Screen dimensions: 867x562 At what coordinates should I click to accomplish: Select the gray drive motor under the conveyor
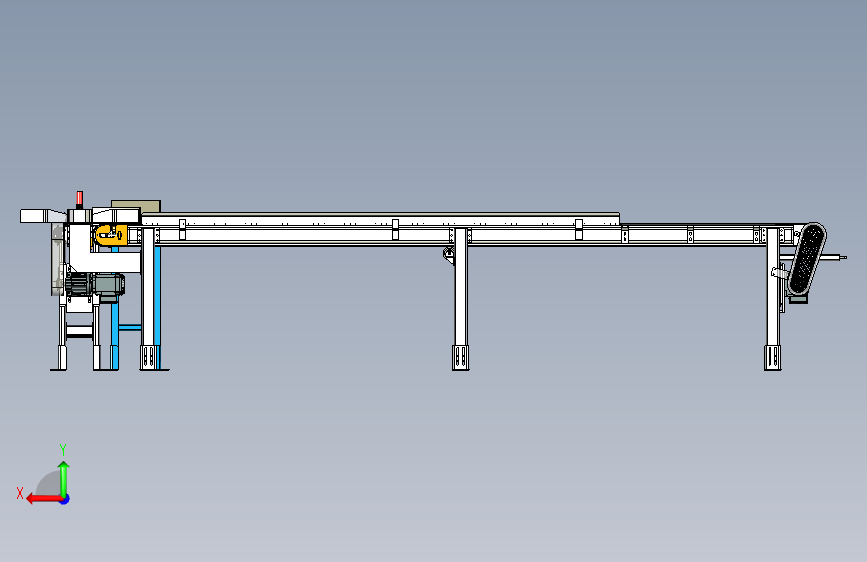pyautogui.click(x=95, y=285)
